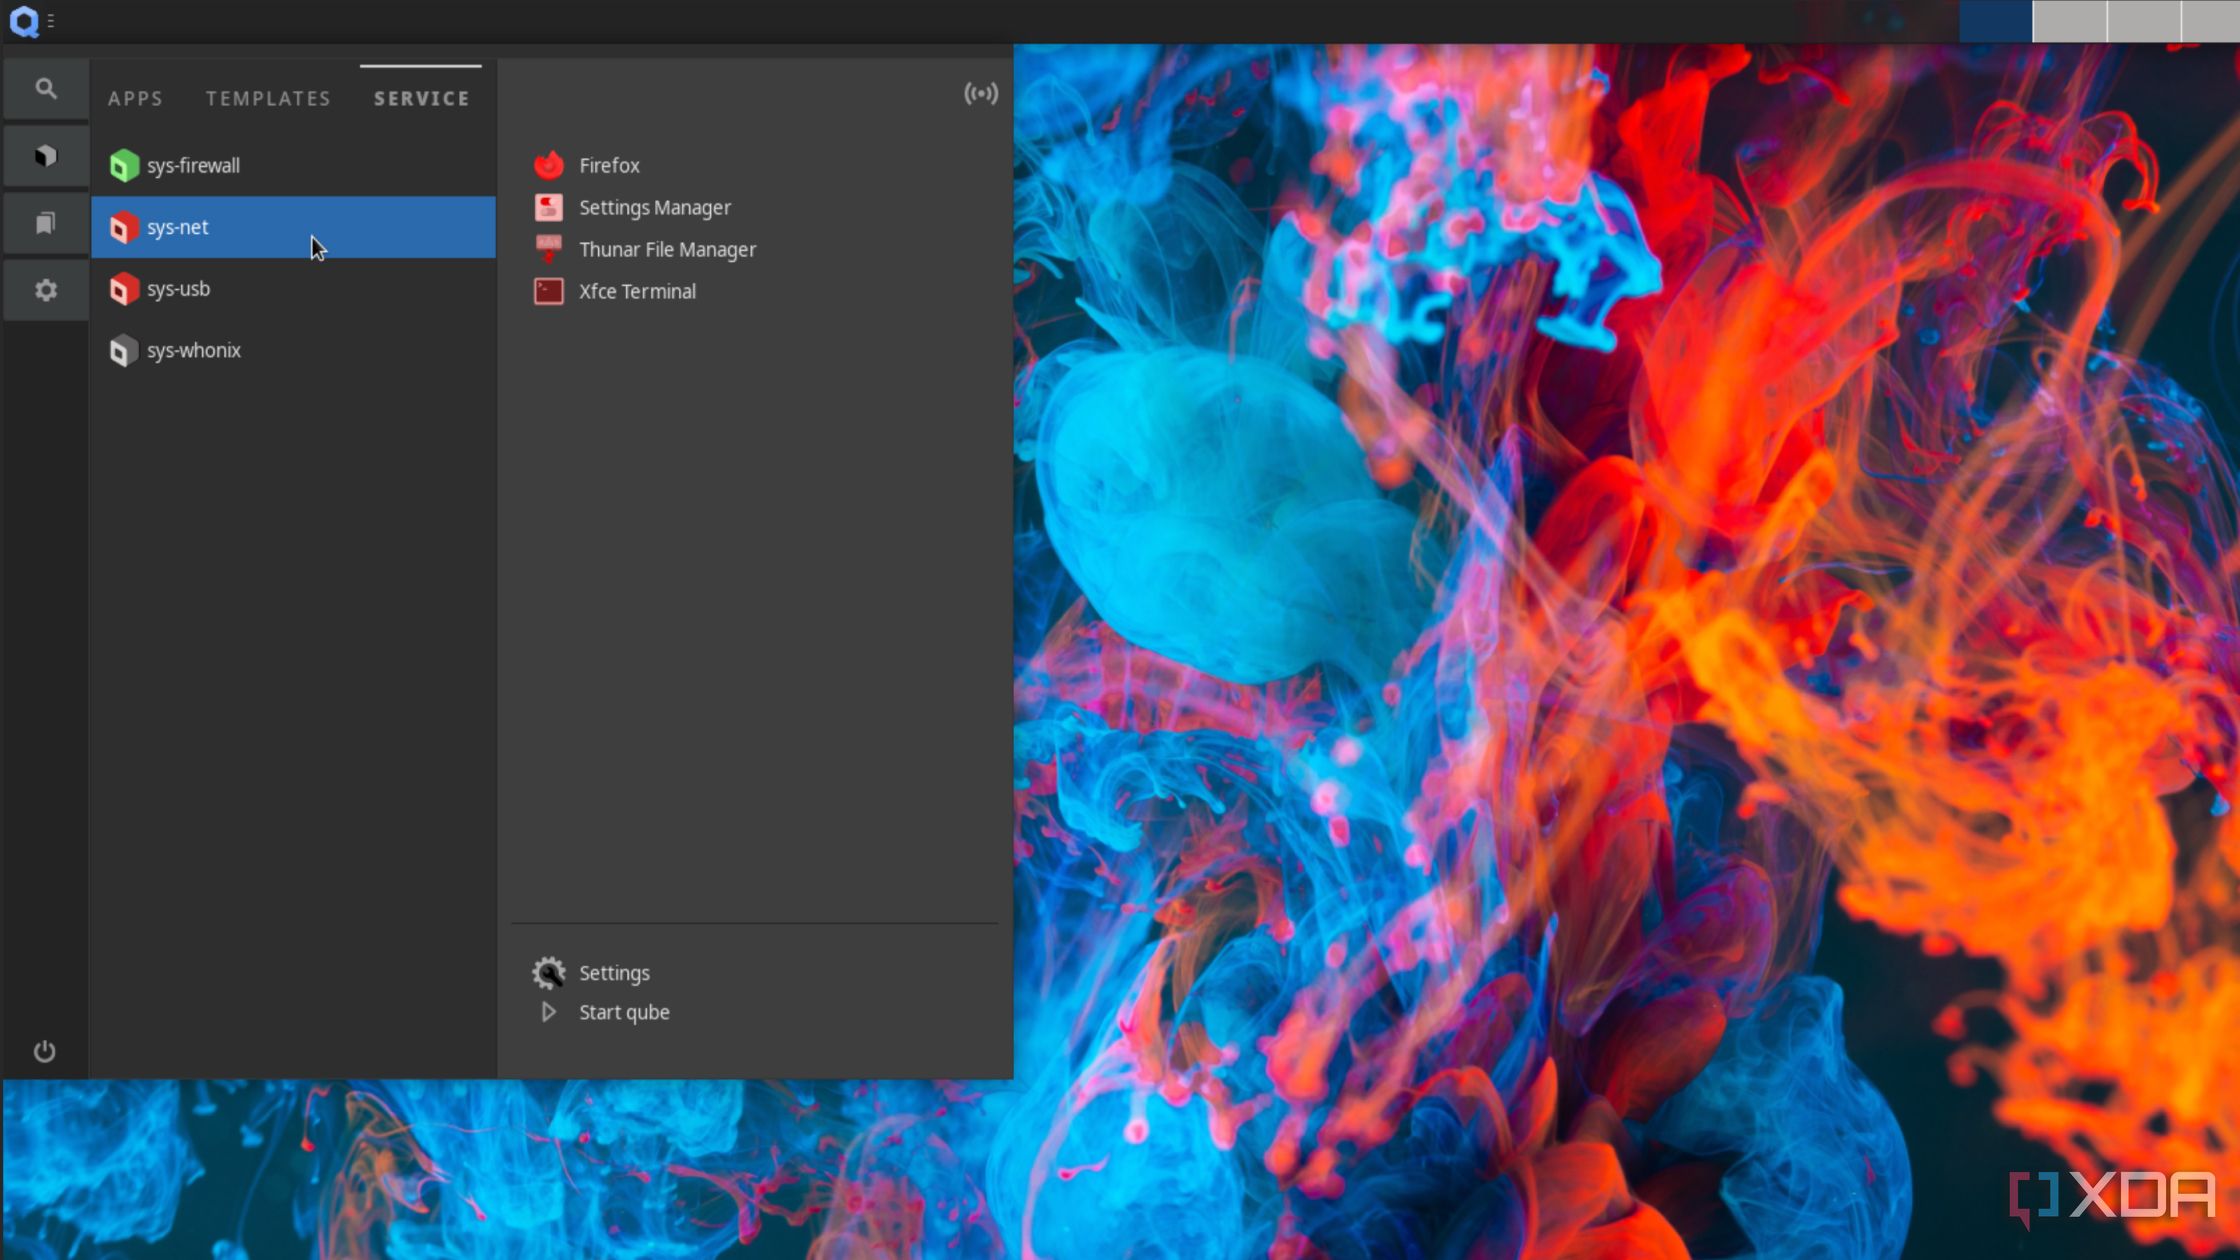Open the settings gear in the left sidebar
Image resolution: width=2240 pixels, height=1260 pixels.
pos(45,289)
